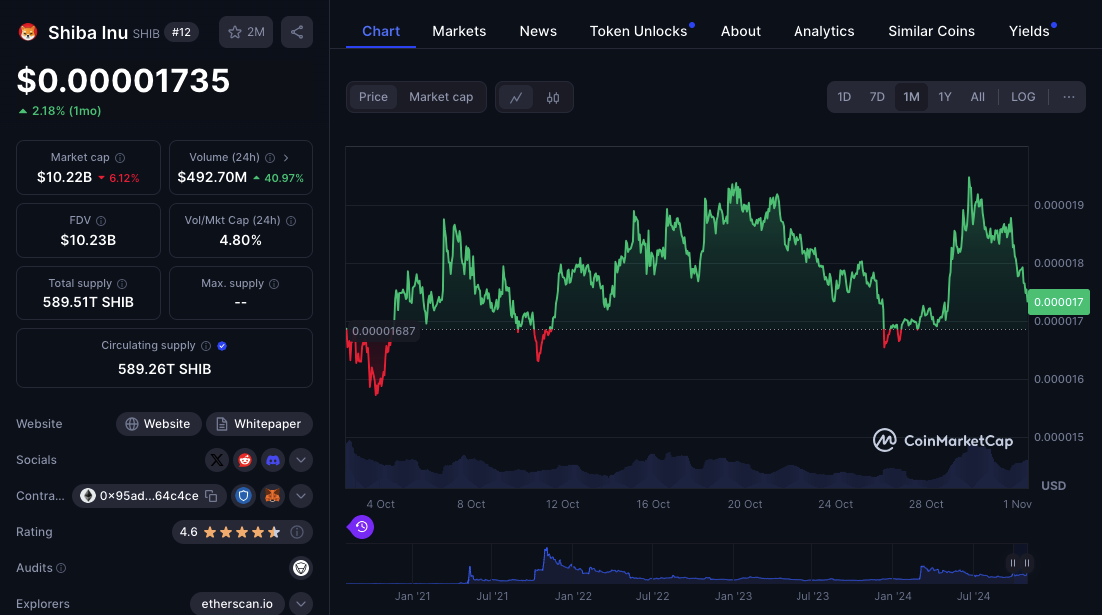Add token to MetaMask fox icon

[272, 496]
